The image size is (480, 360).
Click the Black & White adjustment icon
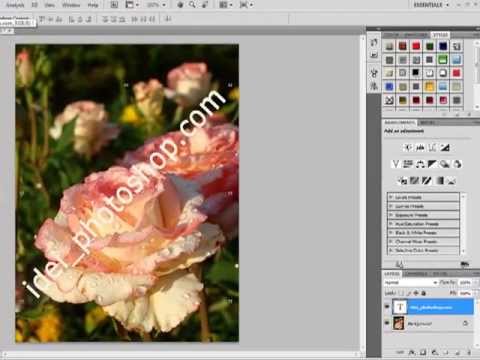point(432,164)
